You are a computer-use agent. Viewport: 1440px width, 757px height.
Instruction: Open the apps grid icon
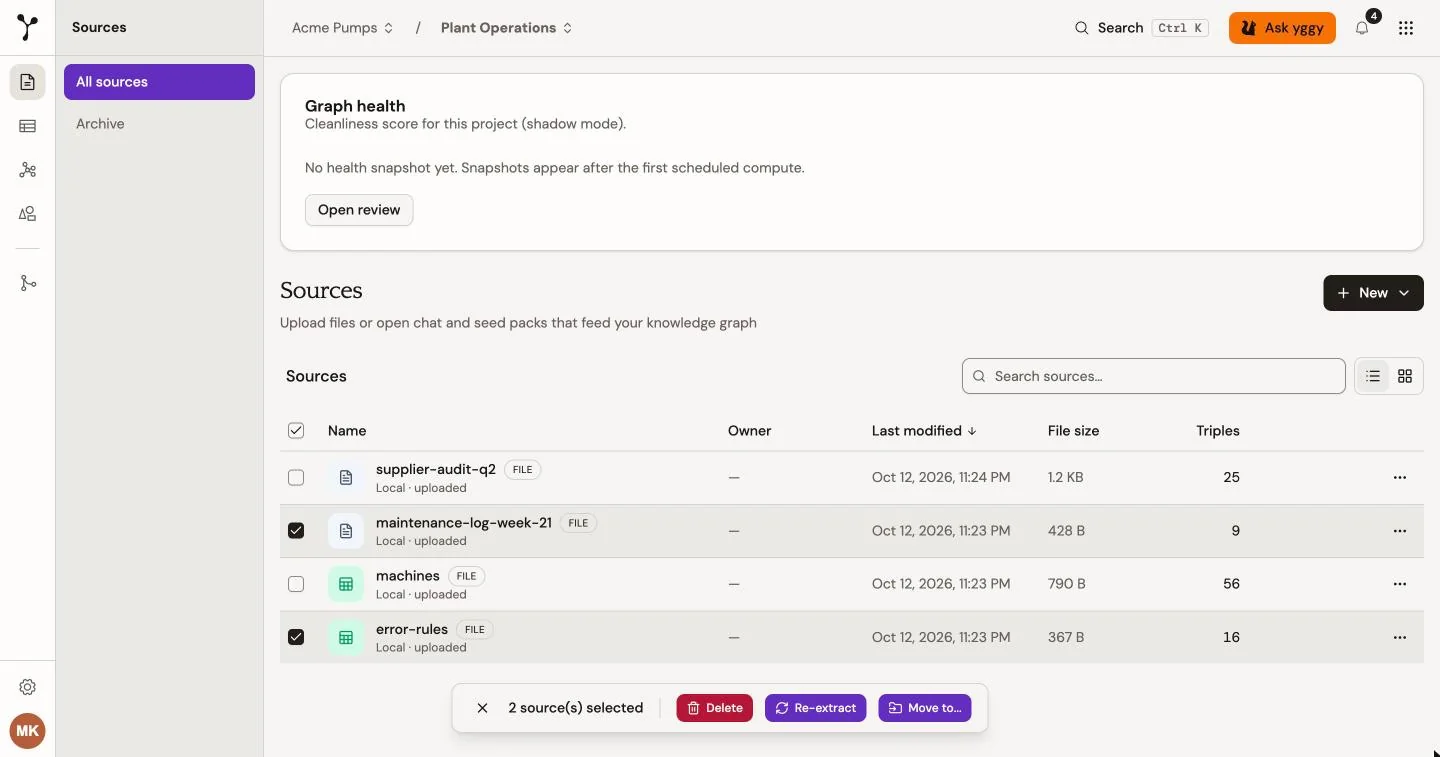click(x=1406, y=28)
